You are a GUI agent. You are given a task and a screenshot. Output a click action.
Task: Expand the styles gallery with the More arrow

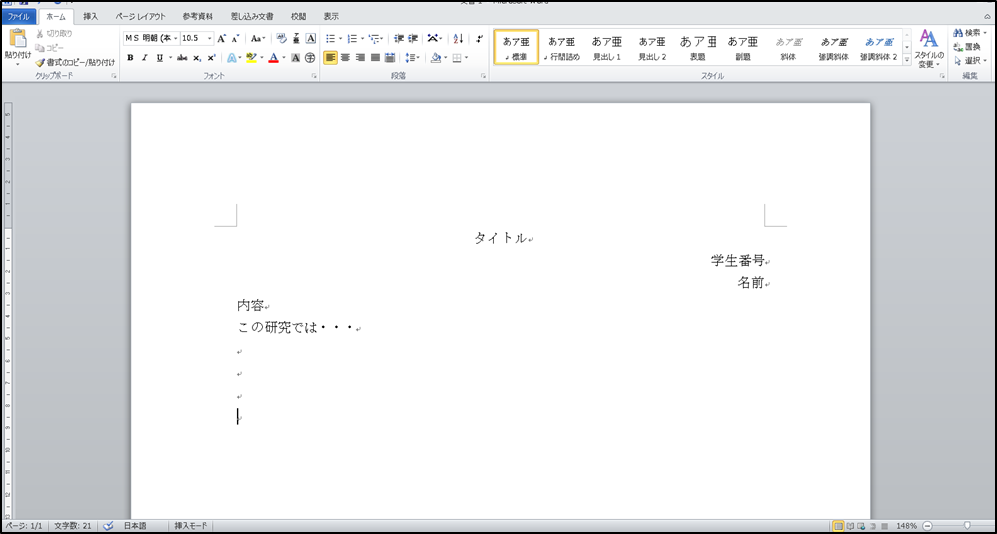(907, 60)
